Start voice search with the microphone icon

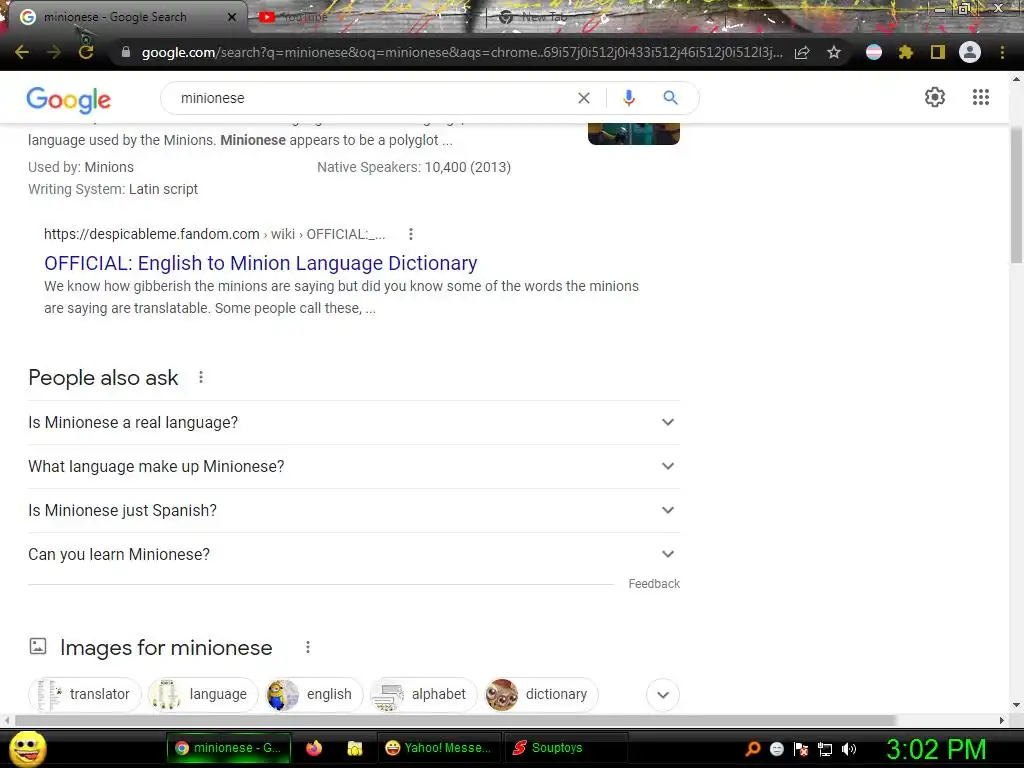tap(628, 98)
